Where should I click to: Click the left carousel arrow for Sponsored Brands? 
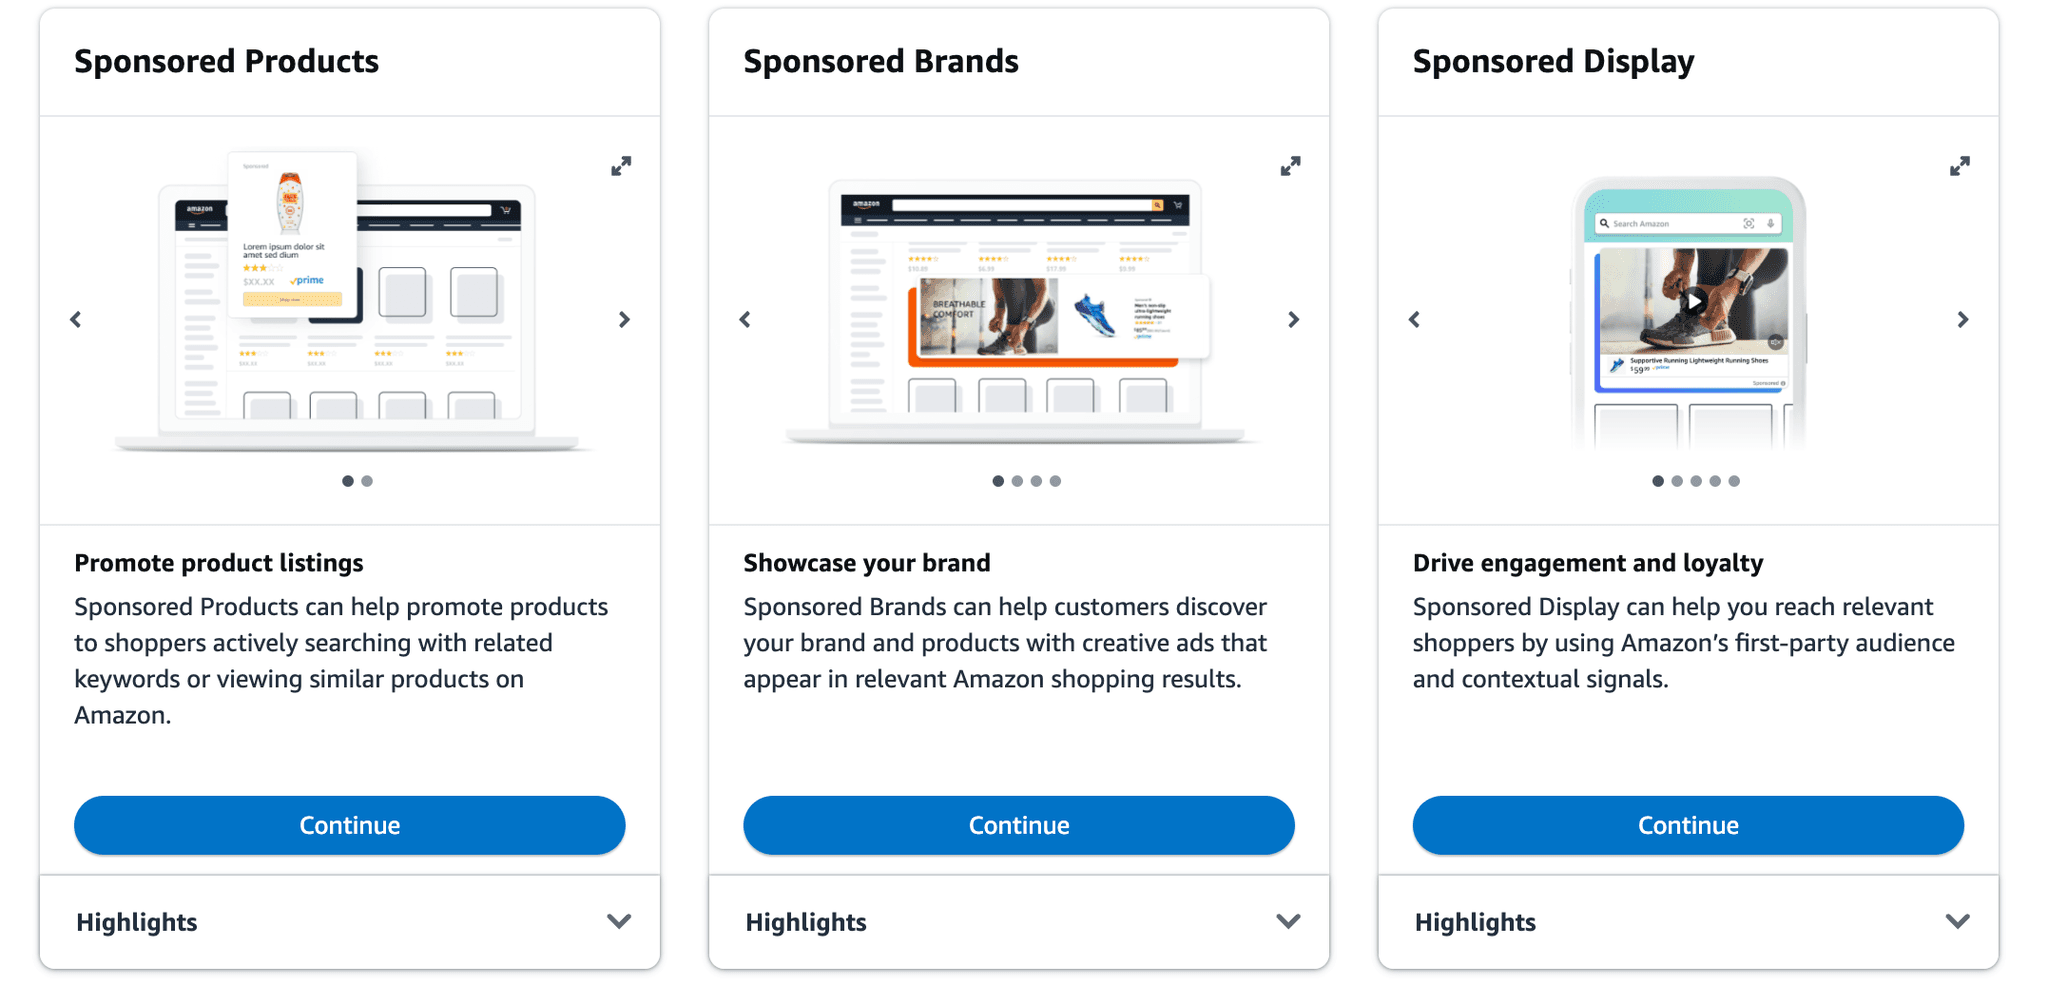pyautogui.click(x=745, y=319)
